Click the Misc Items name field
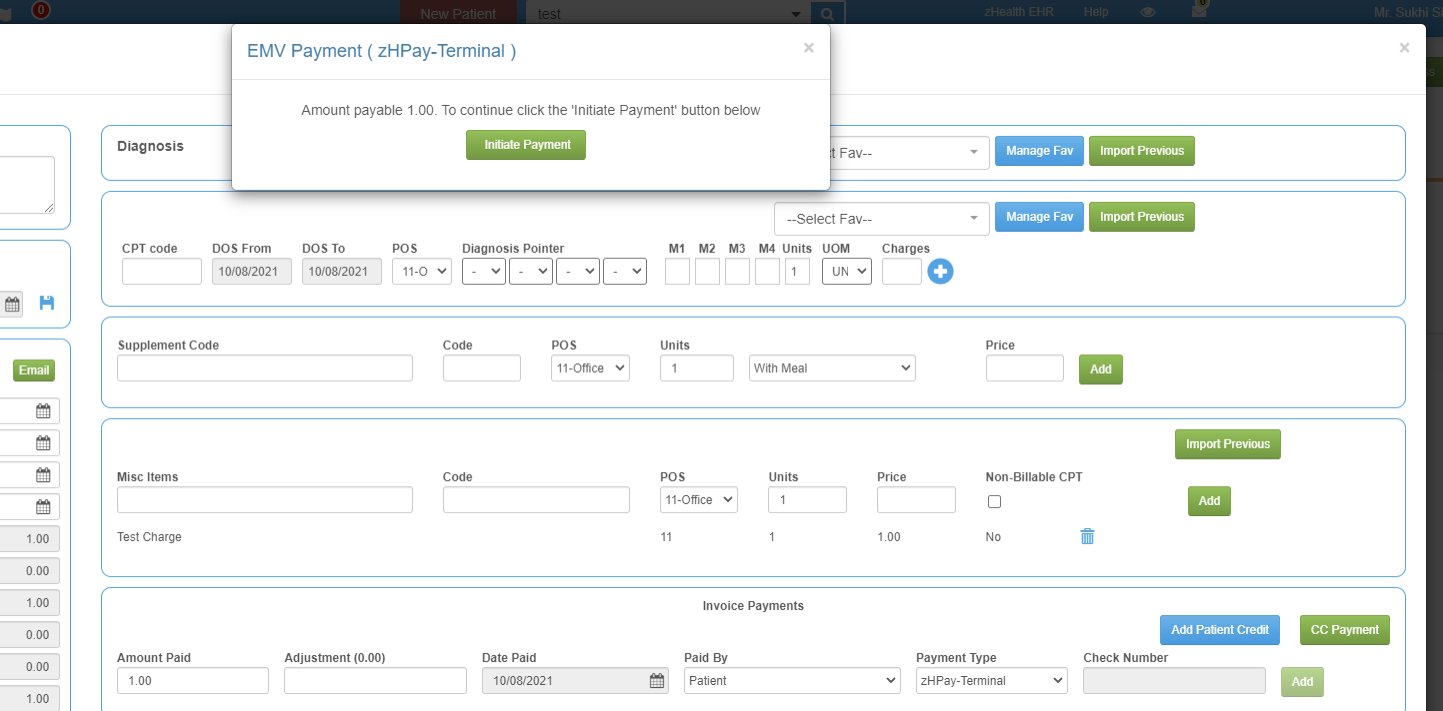 point(265,499)
